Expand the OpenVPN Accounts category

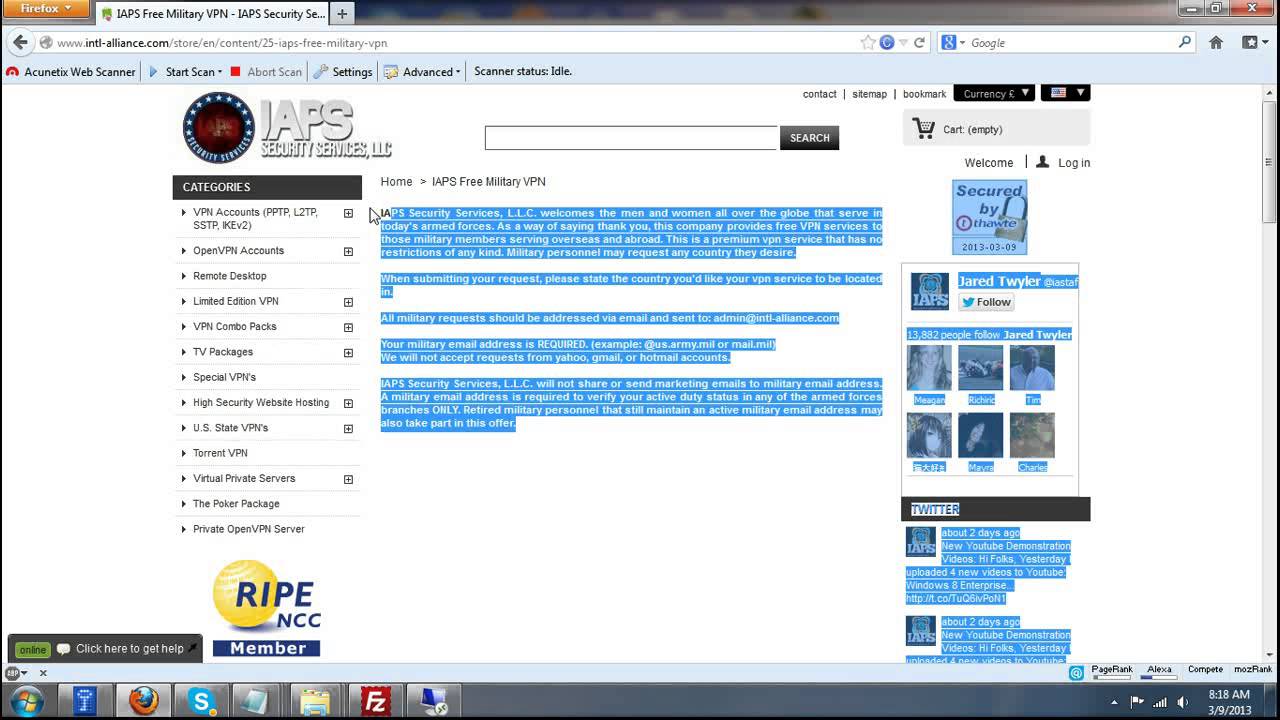(348, 251)
